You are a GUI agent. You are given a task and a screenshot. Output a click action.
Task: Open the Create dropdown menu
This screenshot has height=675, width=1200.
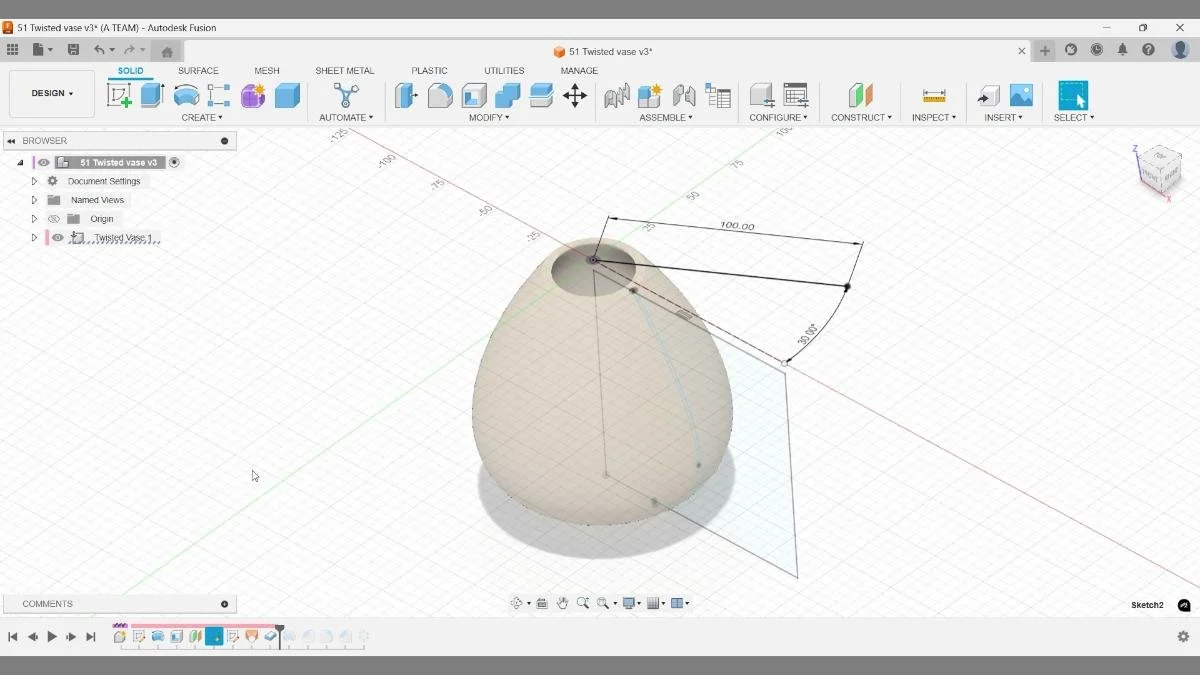coord(203,117)
